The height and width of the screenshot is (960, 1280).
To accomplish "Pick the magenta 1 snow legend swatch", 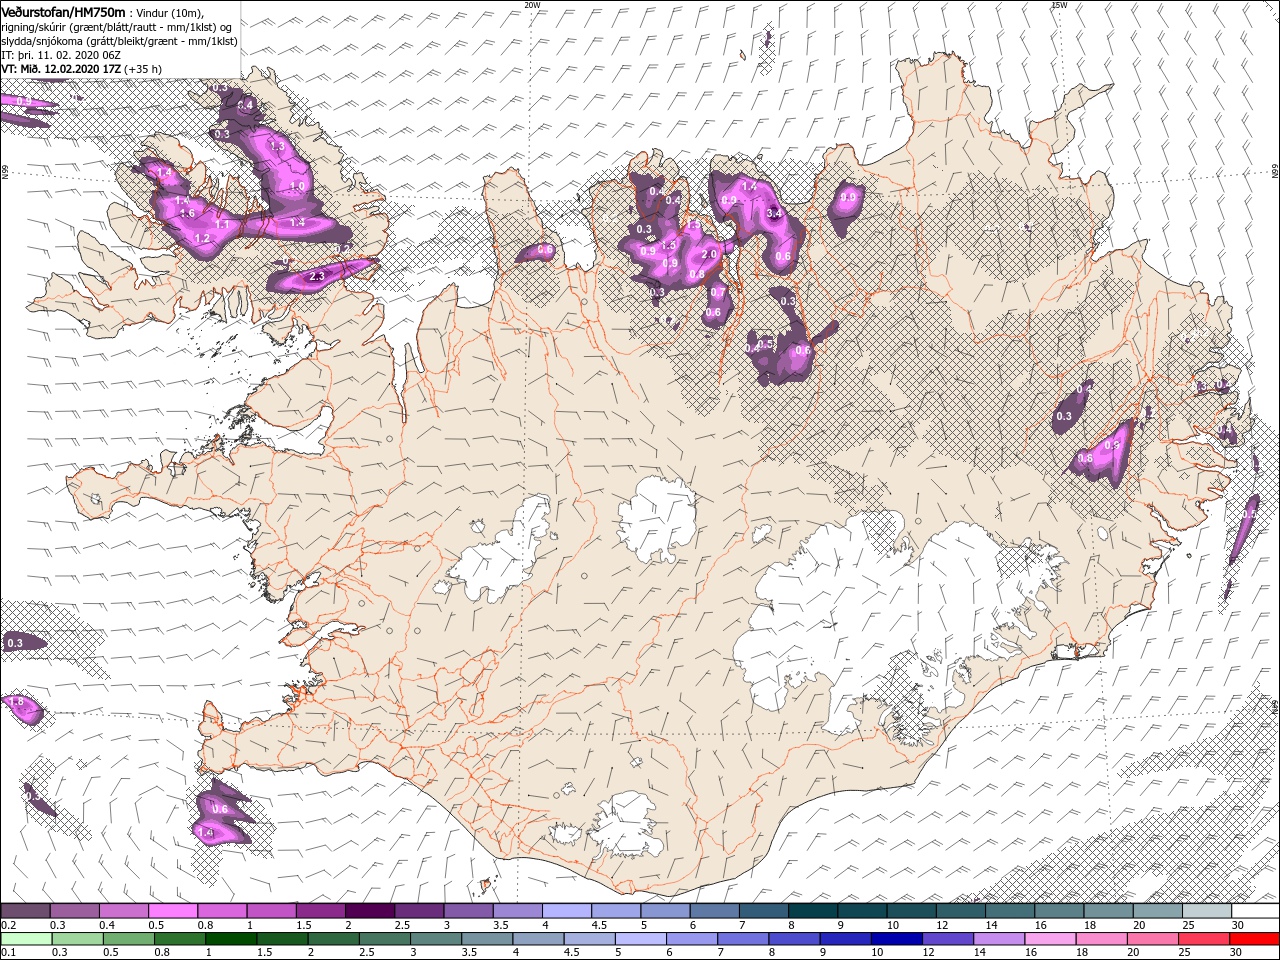I will [271, 911].
